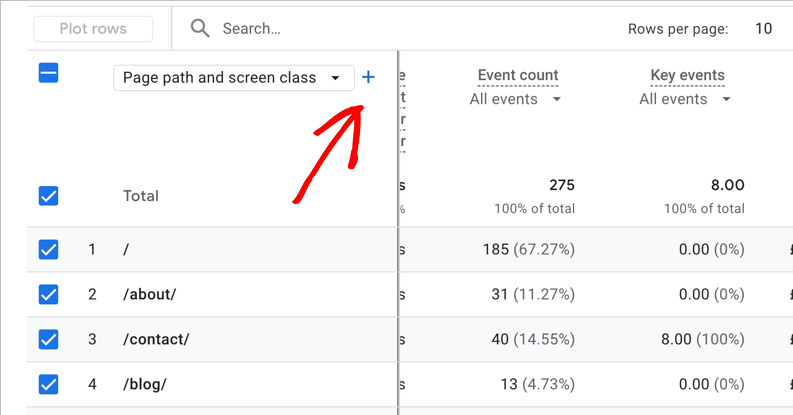Deselect the /about/ row checkbox

click(48, 294)
